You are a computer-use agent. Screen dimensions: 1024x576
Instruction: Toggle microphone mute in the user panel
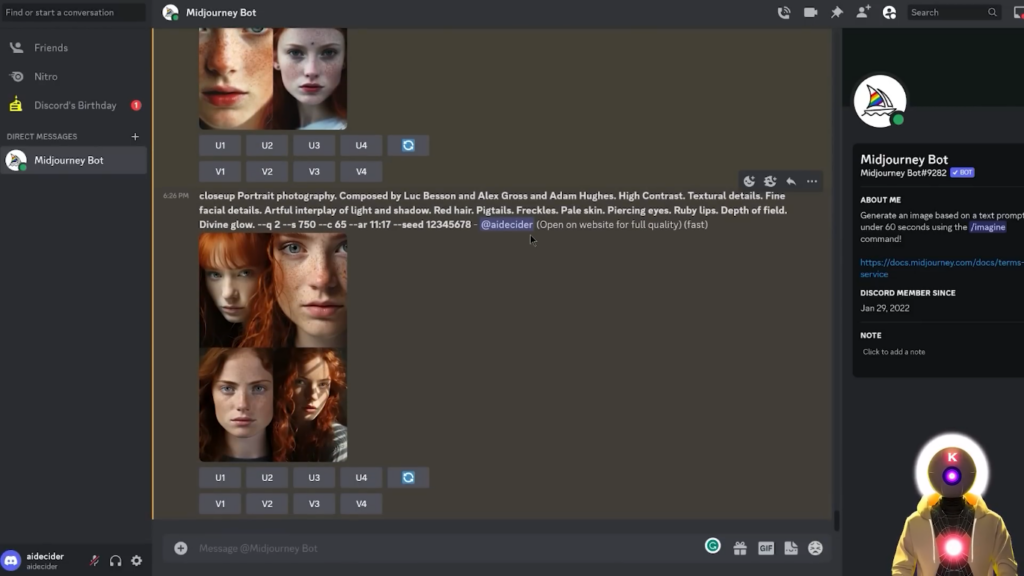94,561
